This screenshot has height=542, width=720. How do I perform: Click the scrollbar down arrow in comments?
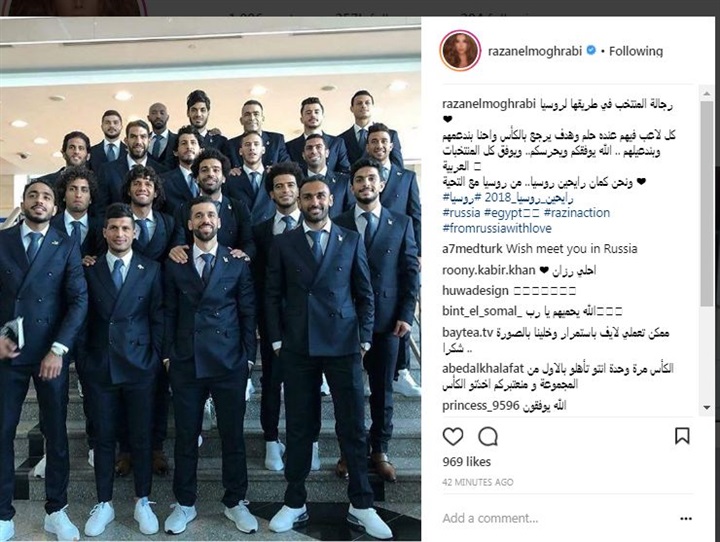tap(707, 407)
